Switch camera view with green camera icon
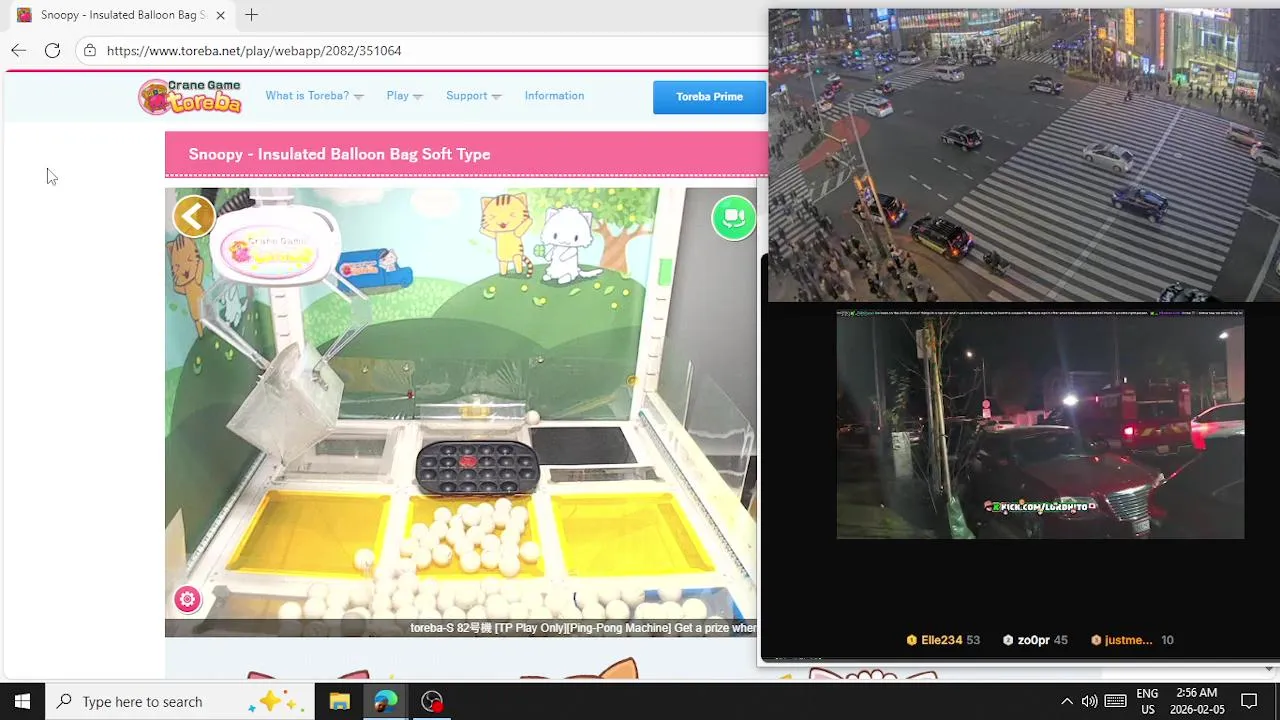This screenshot has width=1280, height=720. (733, 218)
